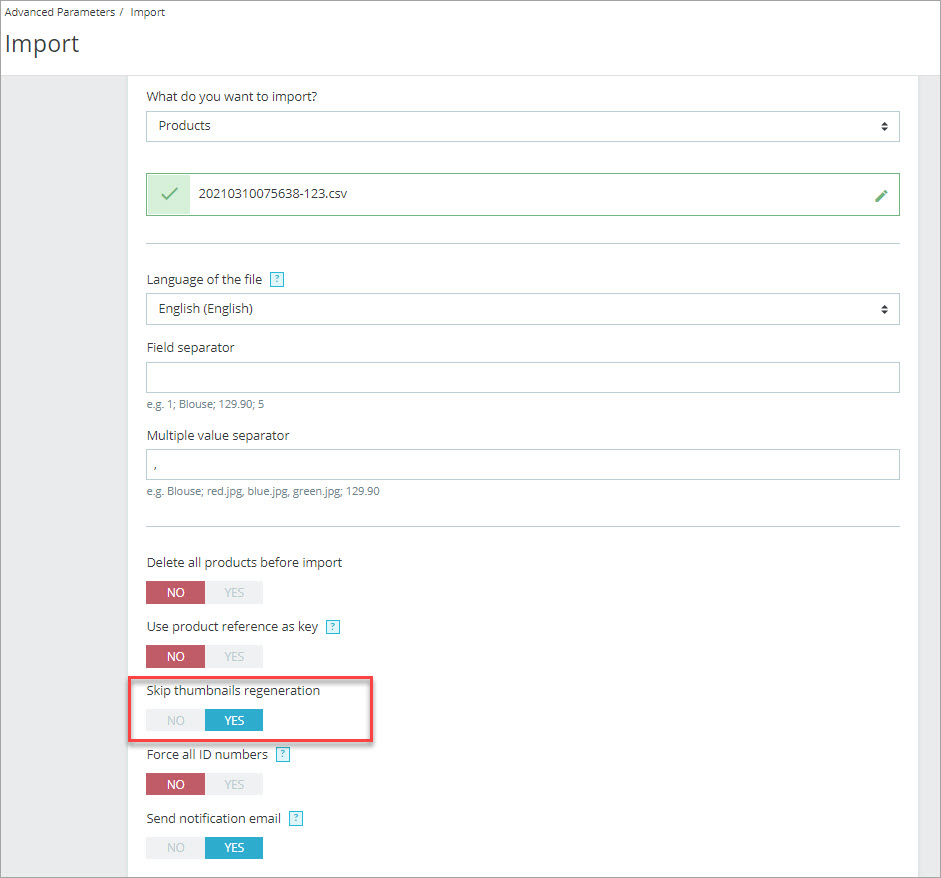This screenshot has height=878, width=941.
Task: Turn on Force all ID numbers
Action: tap(234, 785)
